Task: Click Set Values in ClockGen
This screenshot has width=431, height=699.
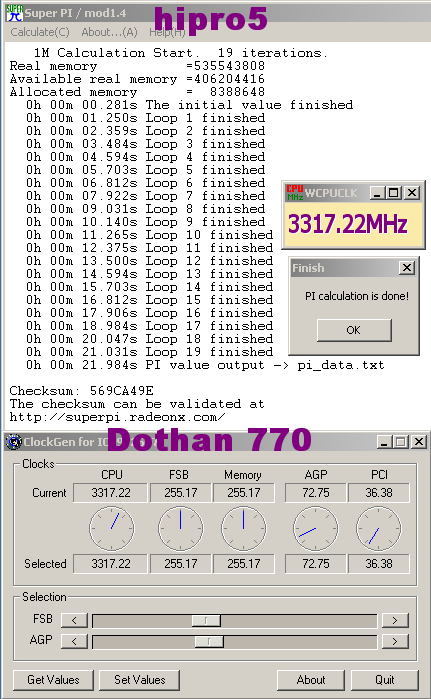Action: [x=140, y=680]
